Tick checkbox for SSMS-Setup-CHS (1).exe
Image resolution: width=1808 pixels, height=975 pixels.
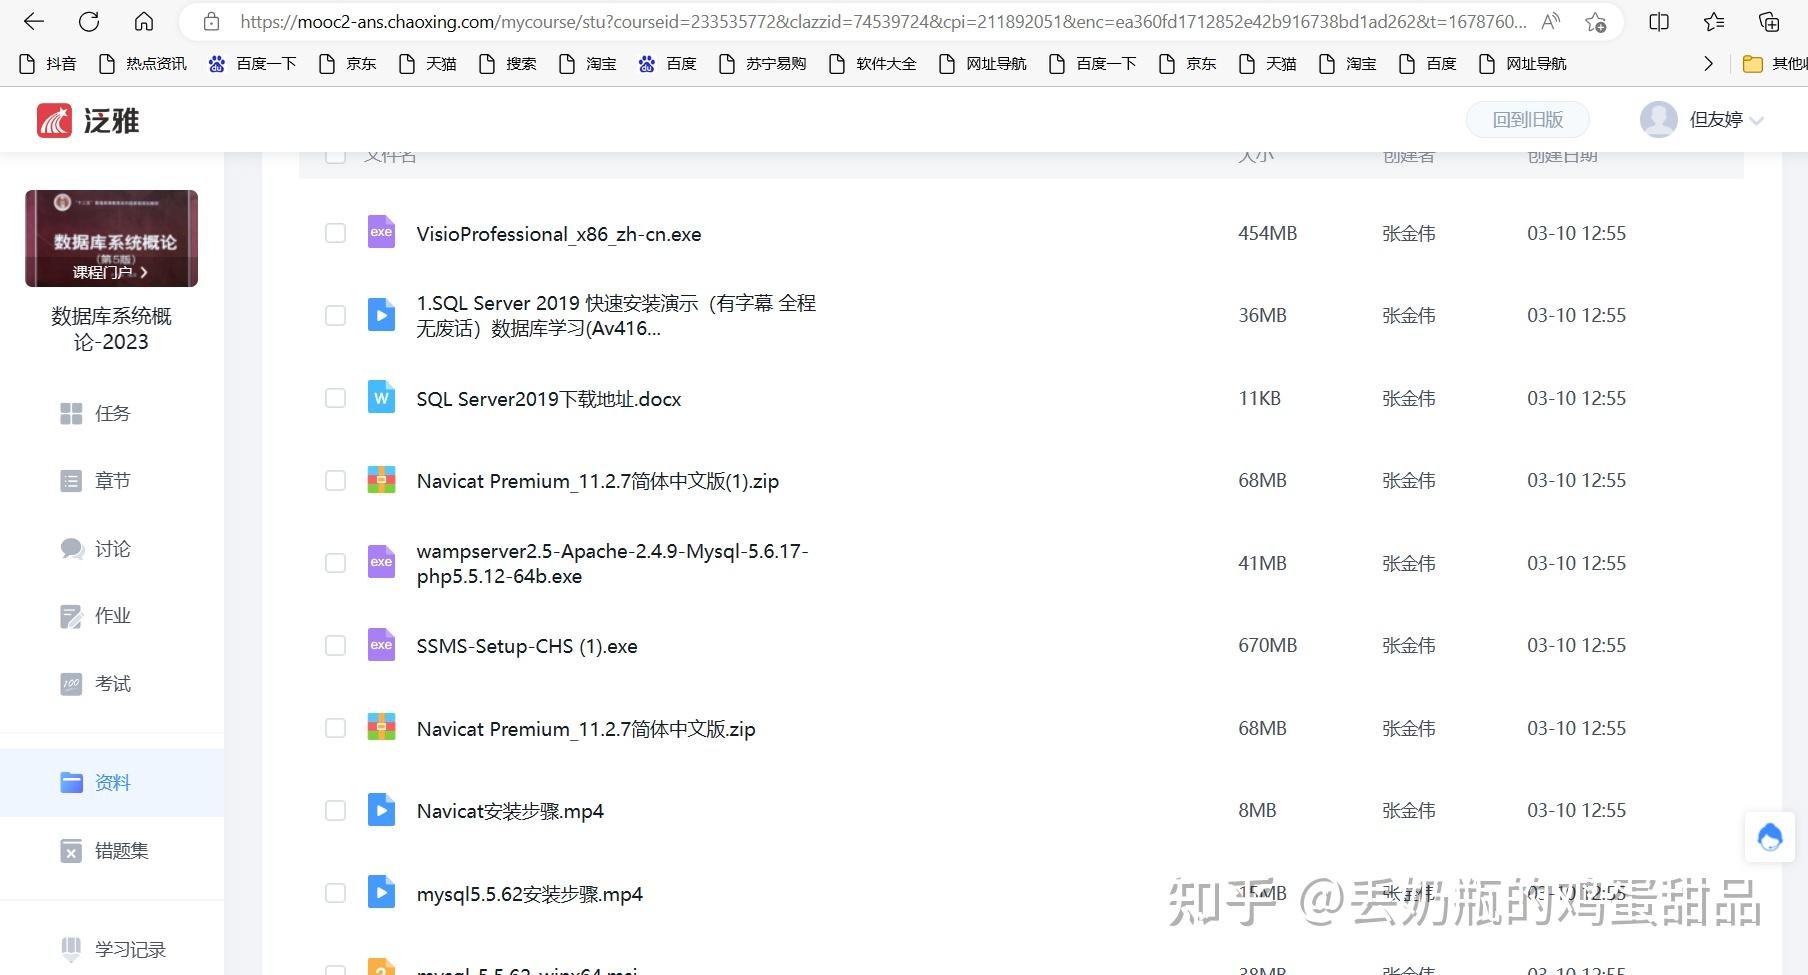[335, 645]
